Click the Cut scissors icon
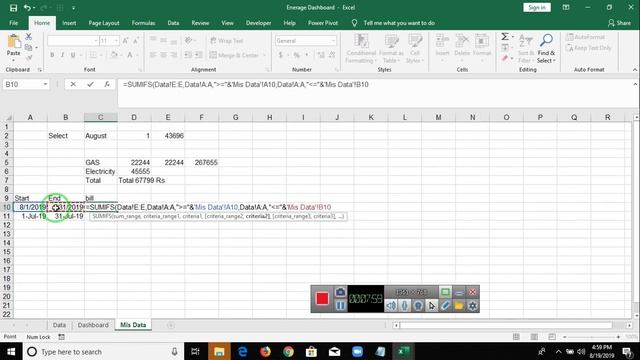The height and width of the screenshot is (360, 640). (28, 37)
